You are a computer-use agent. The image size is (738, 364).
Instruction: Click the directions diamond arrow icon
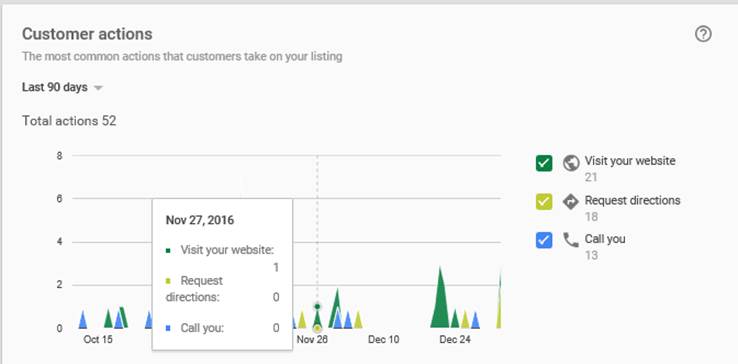570,202
